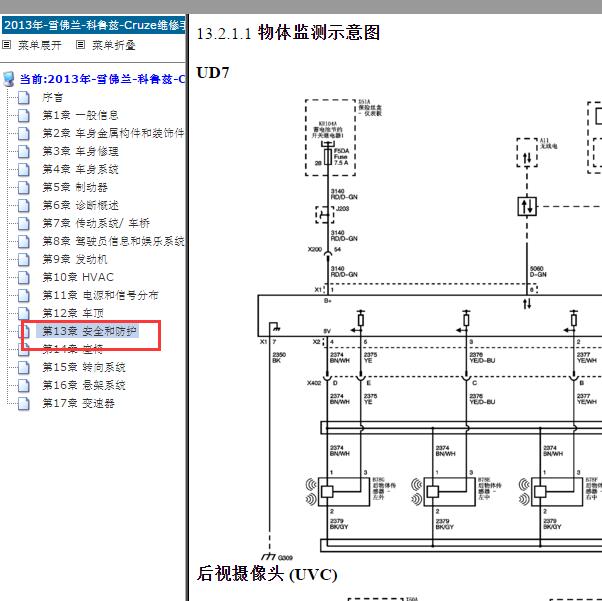Click the J203 splice symbol in diagram
The width and height of the screenshot is (602, 601).
[325, 215]
